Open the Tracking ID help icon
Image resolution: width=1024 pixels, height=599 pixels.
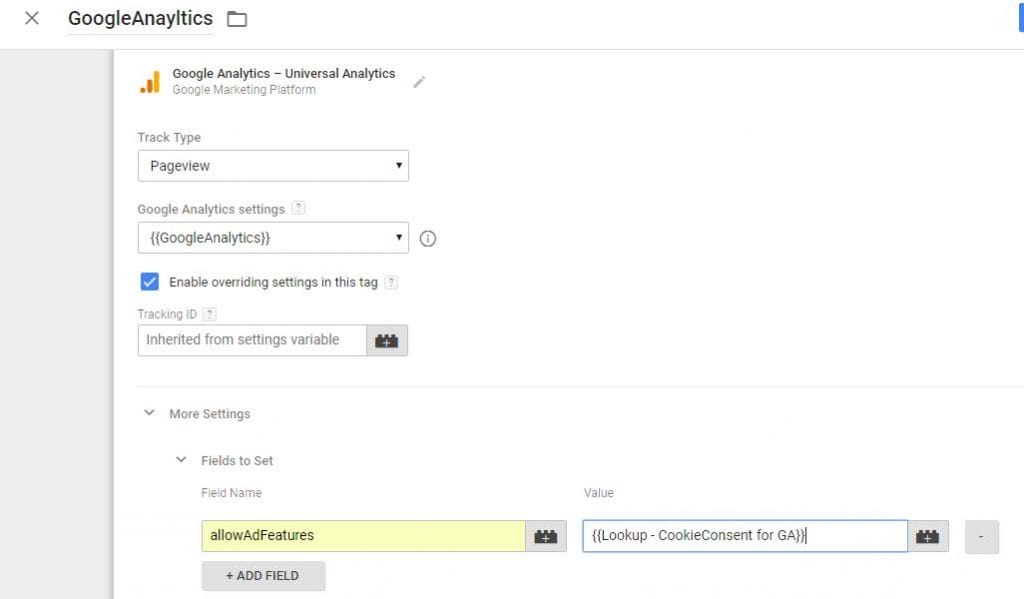210,314
